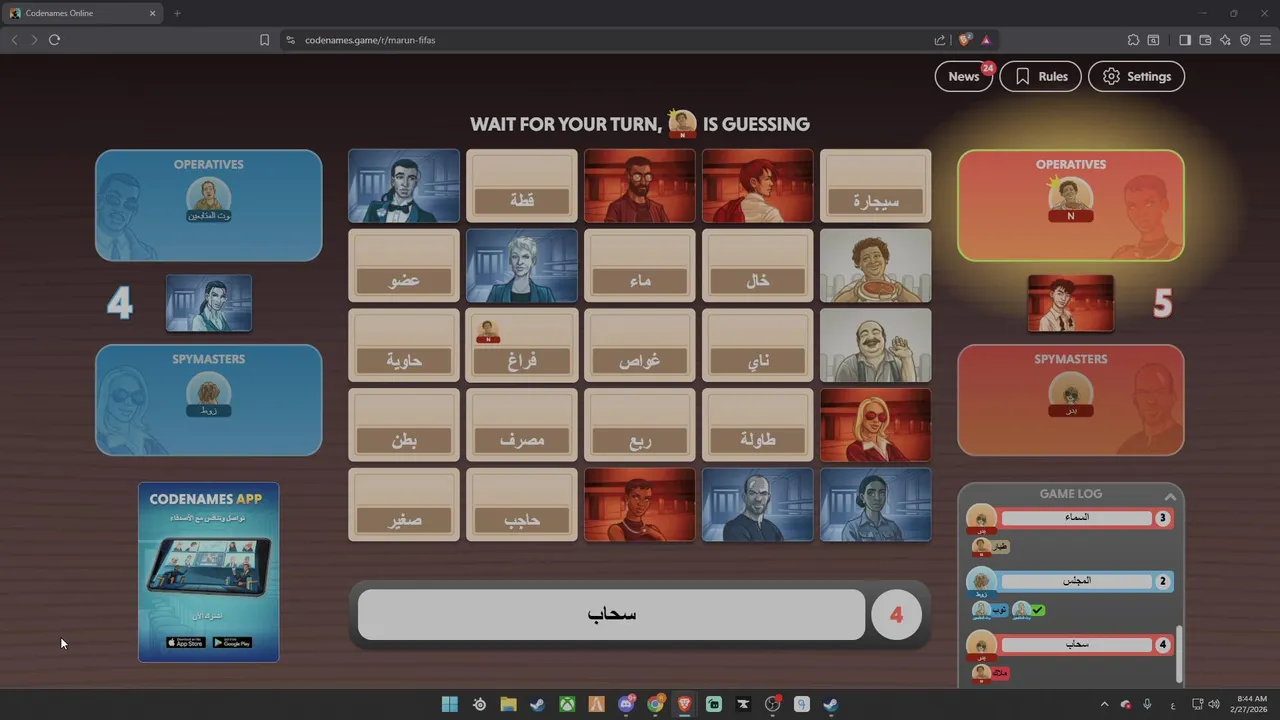Go forward to the next page
Viewport: 1280px width, 720px height.
34,40
